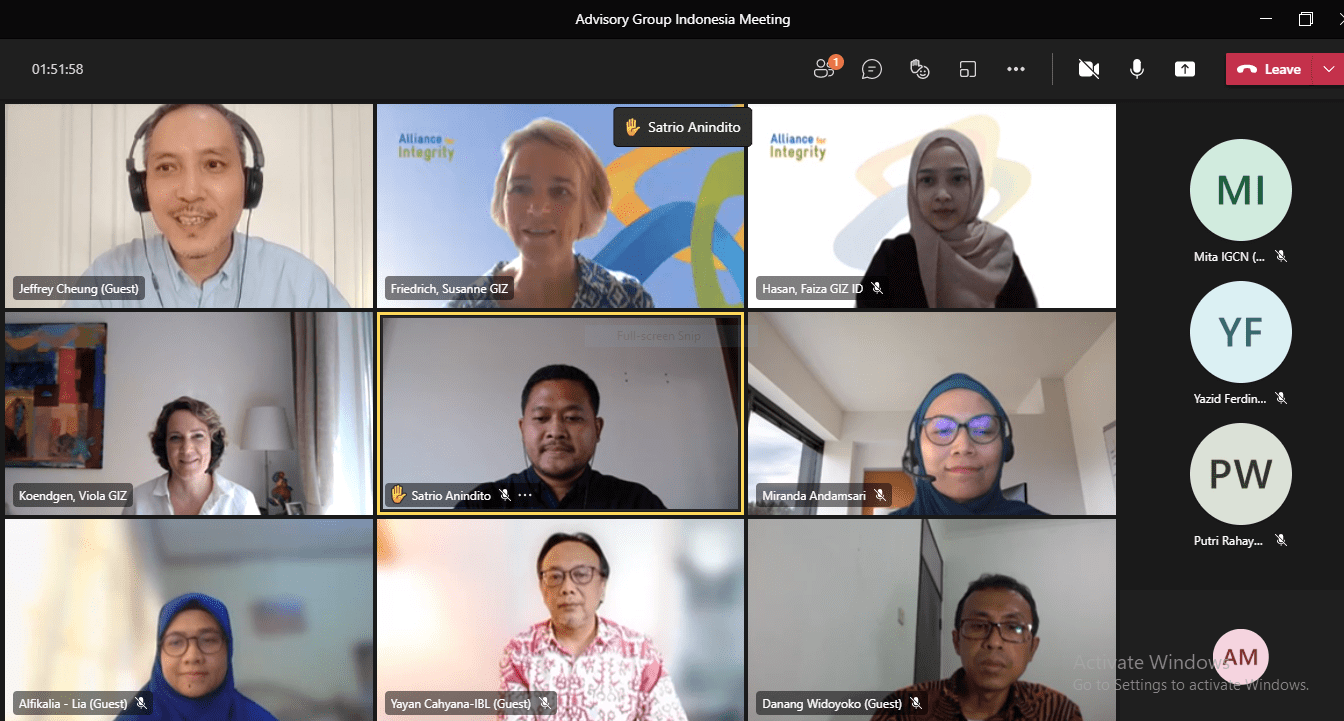
Task: Open the breakout rooms icon
Action: pos(967,69)
